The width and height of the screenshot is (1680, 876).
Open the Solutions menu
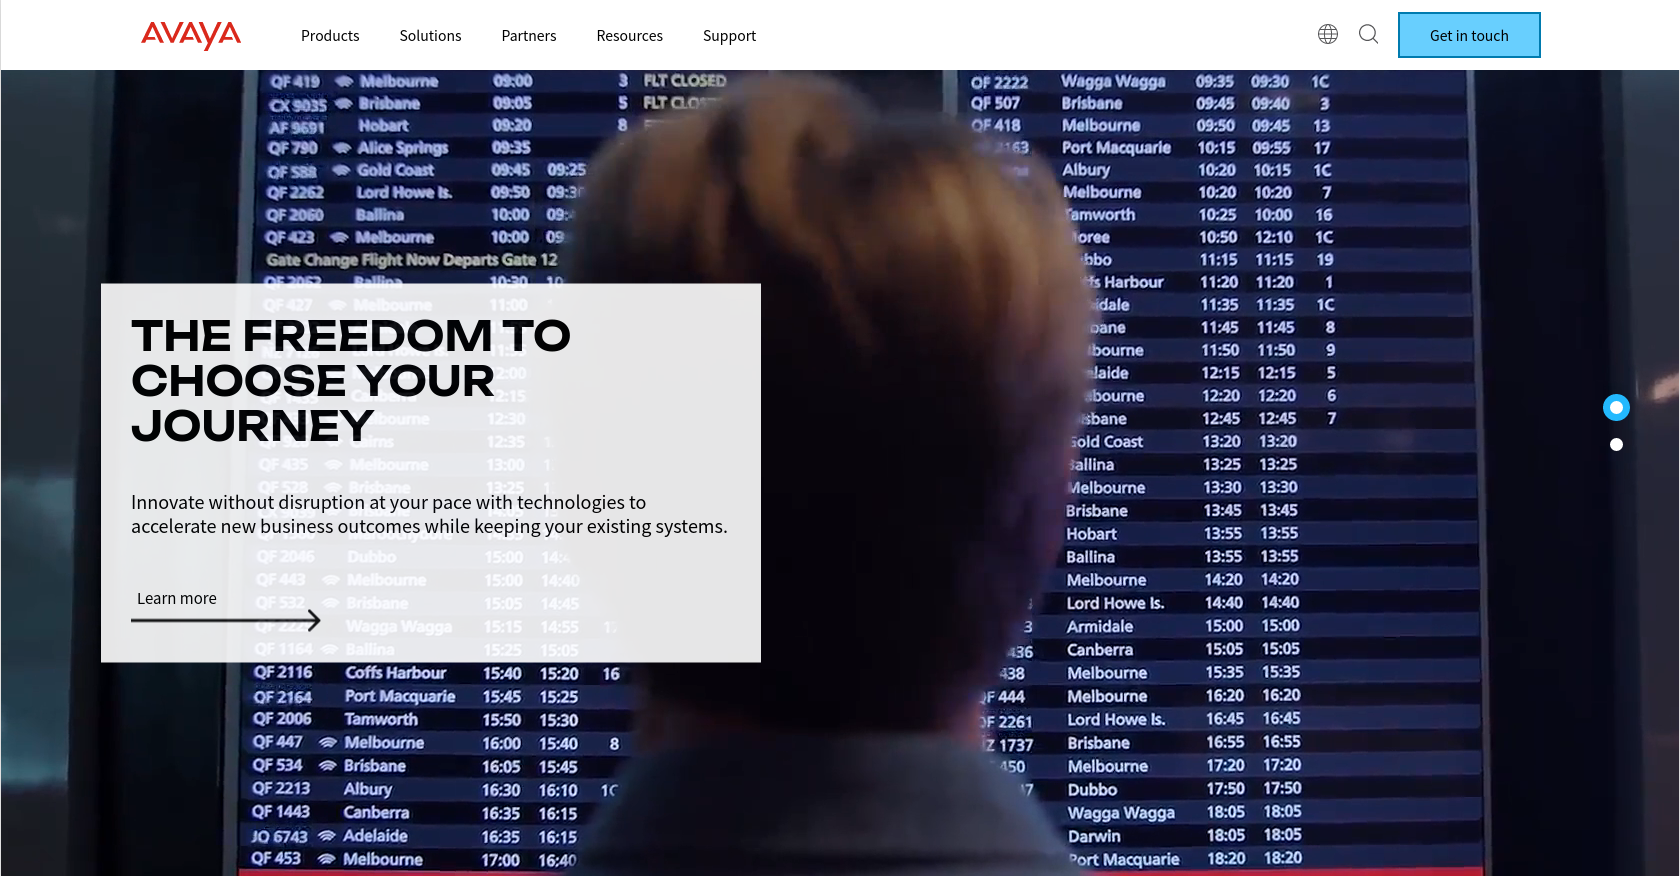430,36
